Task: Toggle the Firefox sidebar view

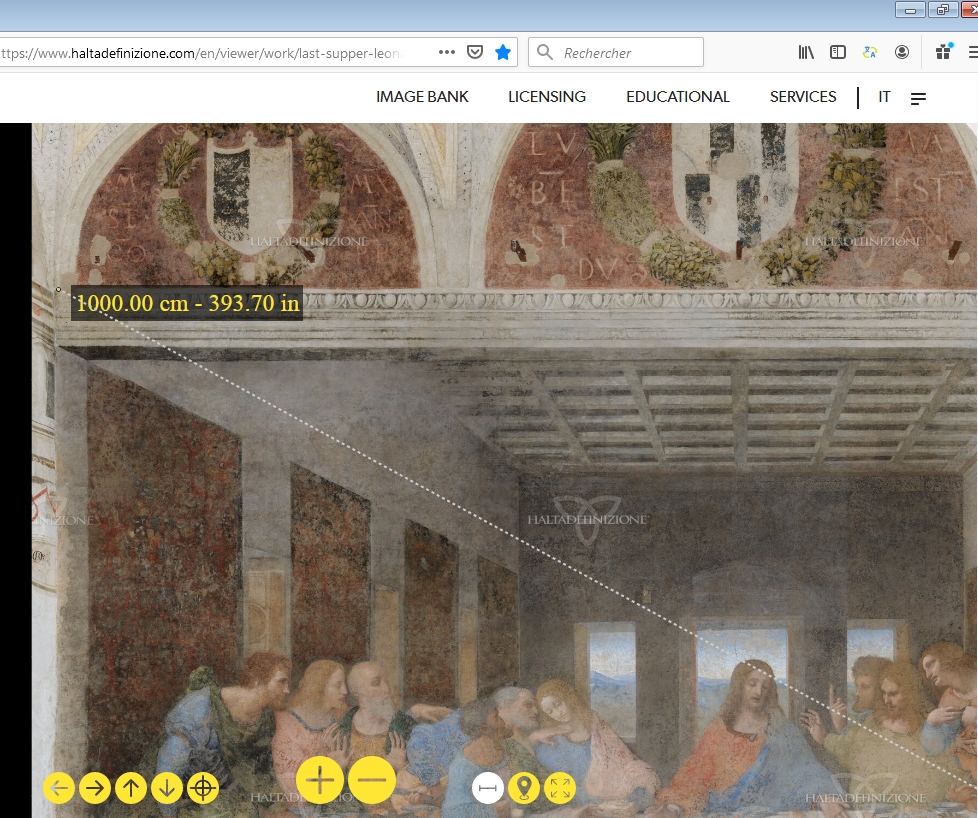Action: pos(838,52)
